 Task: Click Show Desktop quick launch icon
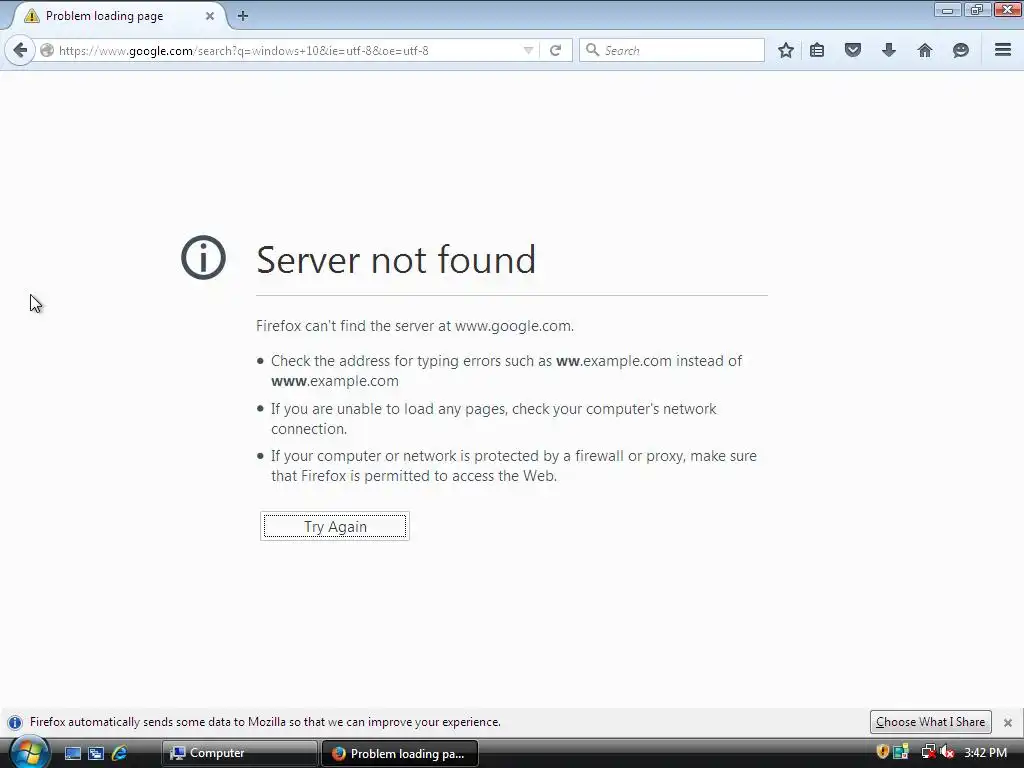(72, 754)
